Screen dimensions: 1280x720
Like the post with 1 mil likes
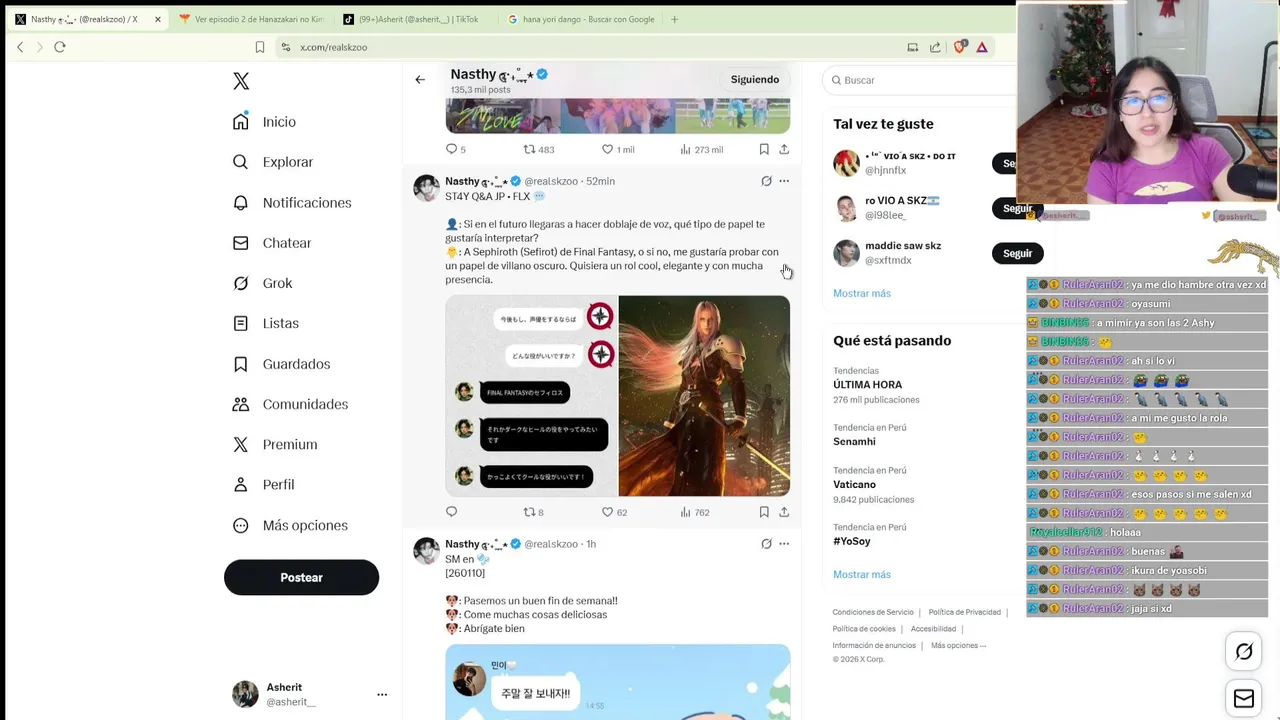(618, 149)
